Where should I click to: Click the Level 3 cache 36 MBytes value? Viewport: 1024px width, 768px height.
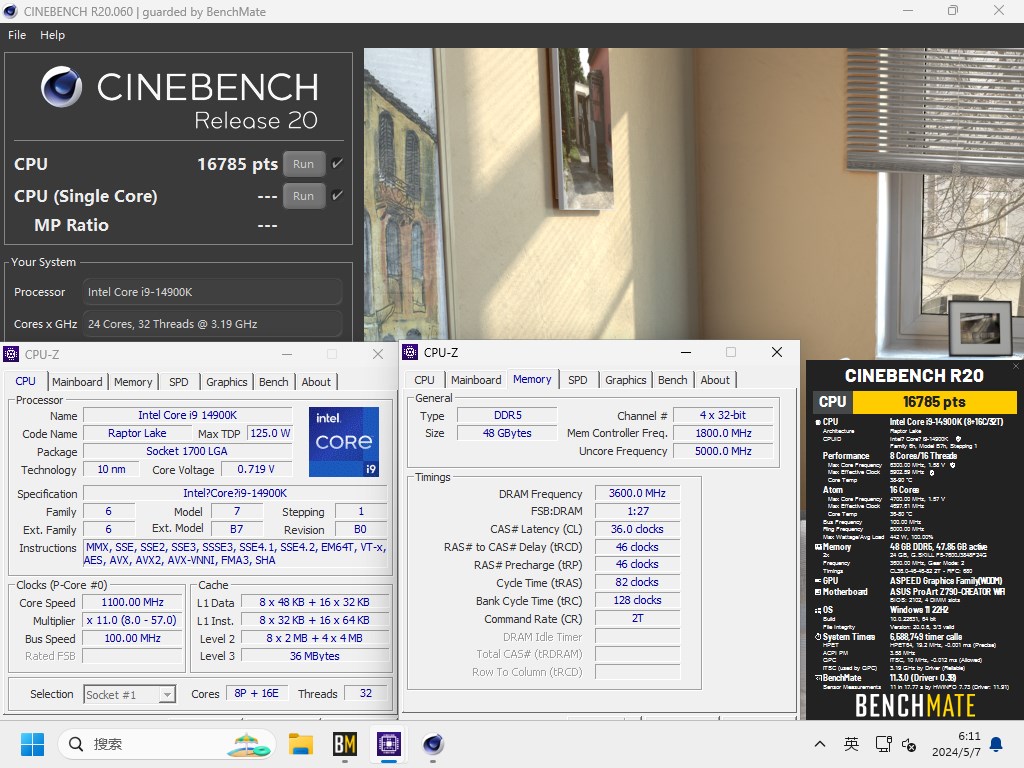pyautogui.click(x=315, y=656)
